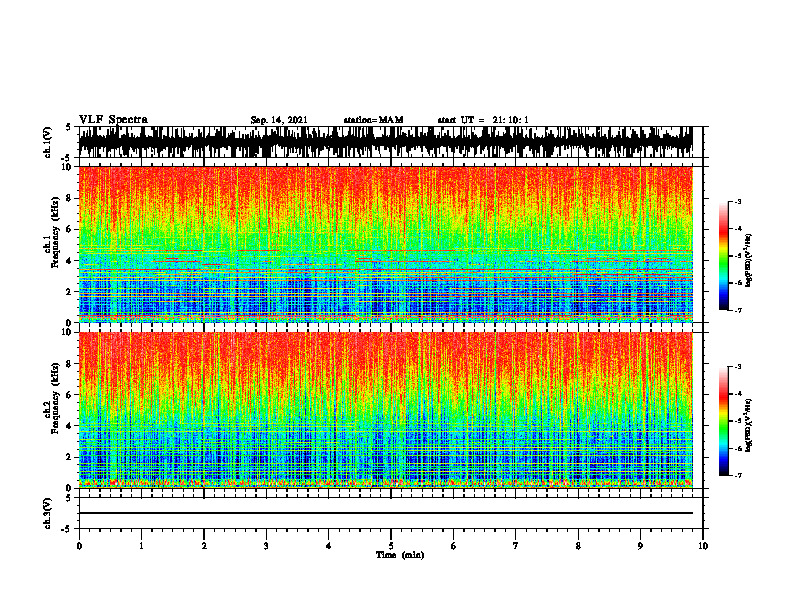Click the 'Time (min)' axis label
This screenshot has width=792, height=612.
(400, 555)
